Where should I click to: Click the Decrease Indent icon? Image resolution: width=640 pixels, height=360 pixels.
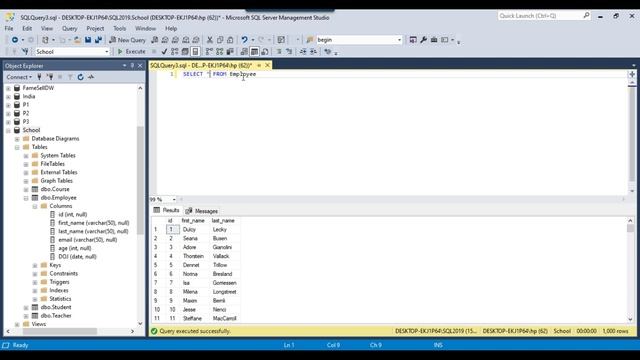[x=303, y=51]
